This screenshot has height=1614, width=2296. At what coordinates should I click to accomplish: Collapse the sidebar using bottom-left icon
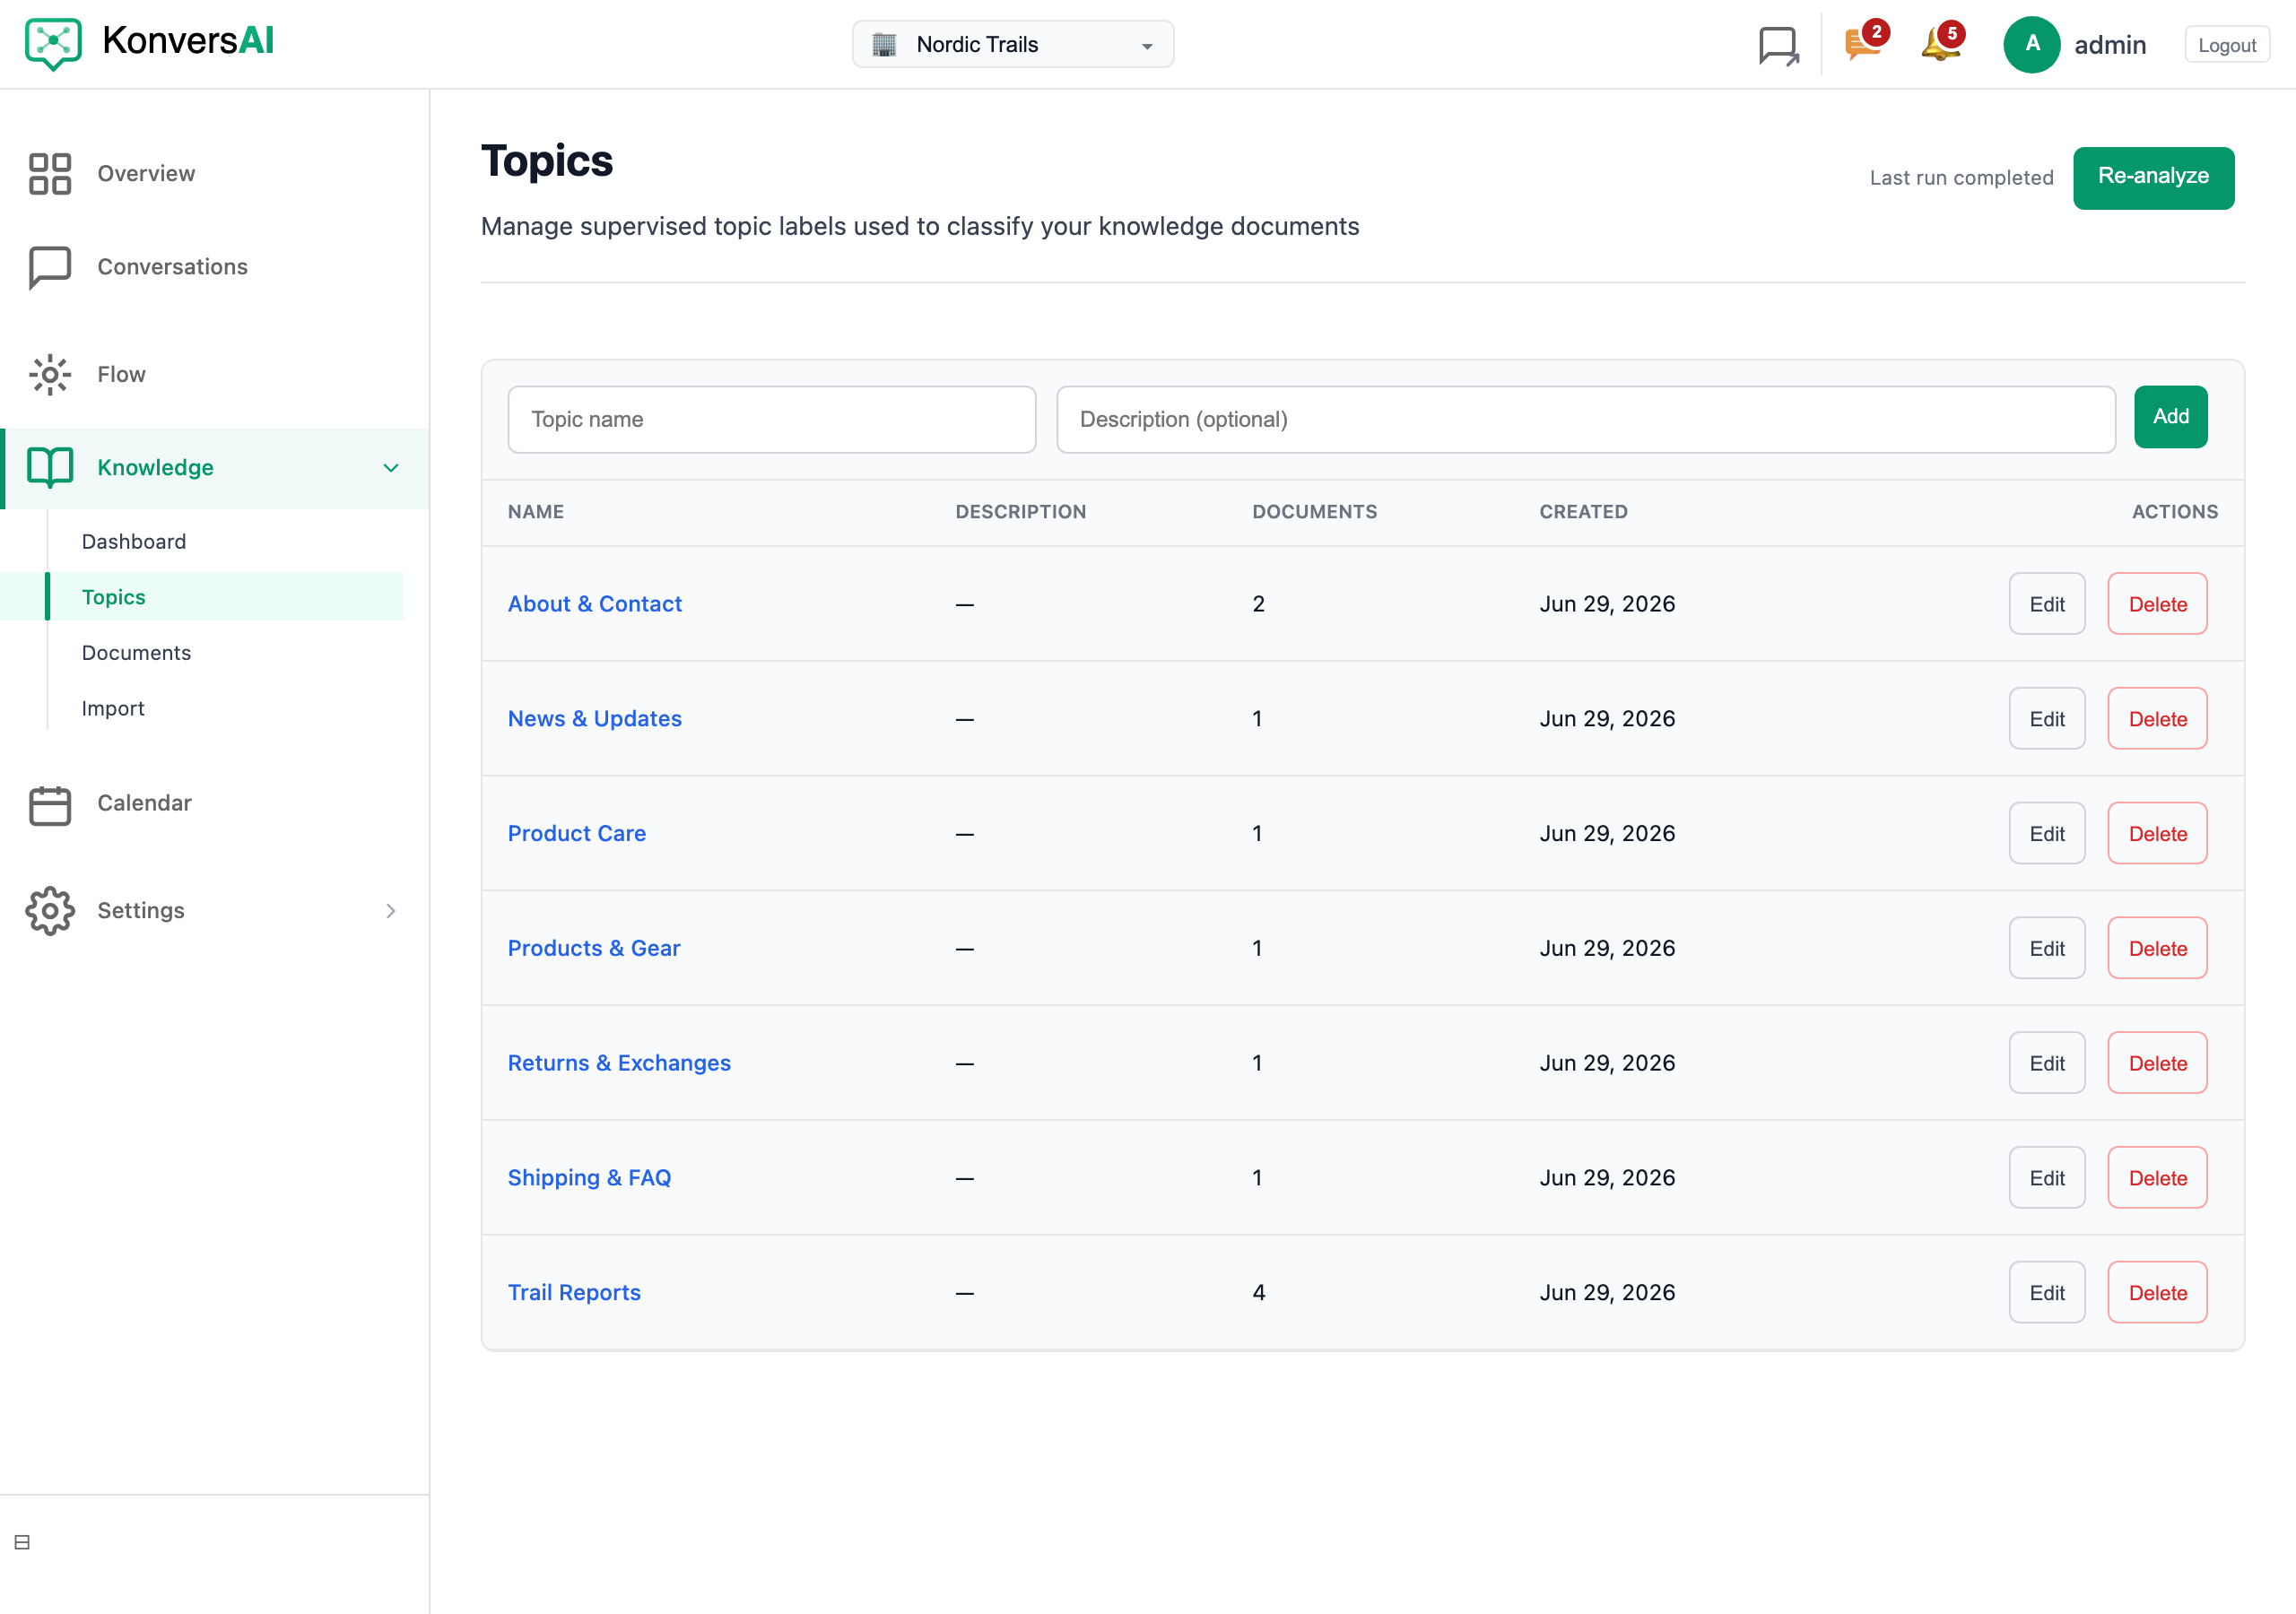click(22, 1541)
